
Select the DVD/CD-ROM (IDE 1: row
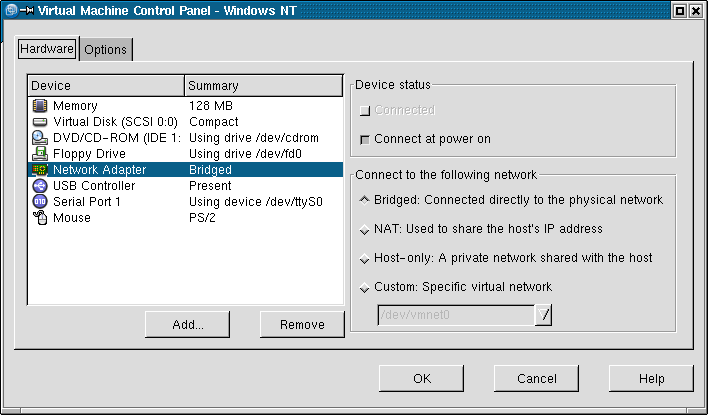[117, 138]
